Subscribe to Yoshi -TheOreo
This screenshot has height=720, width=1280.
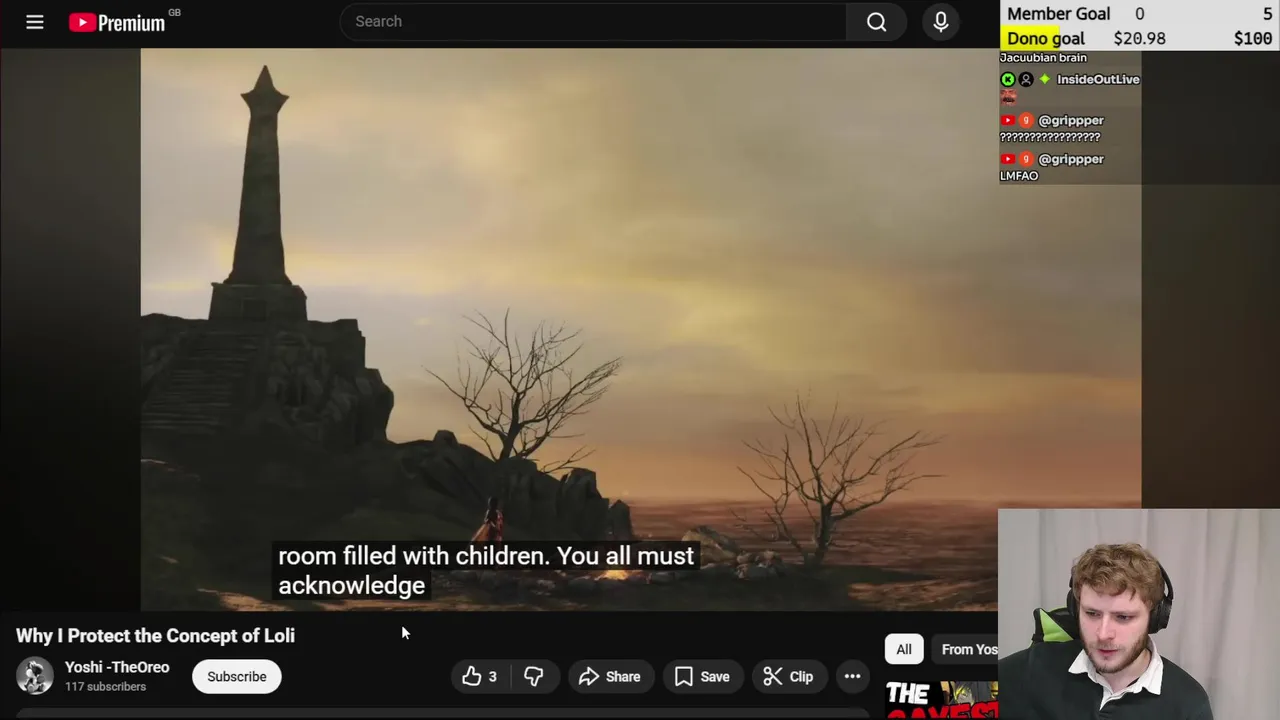pos(237,677)
